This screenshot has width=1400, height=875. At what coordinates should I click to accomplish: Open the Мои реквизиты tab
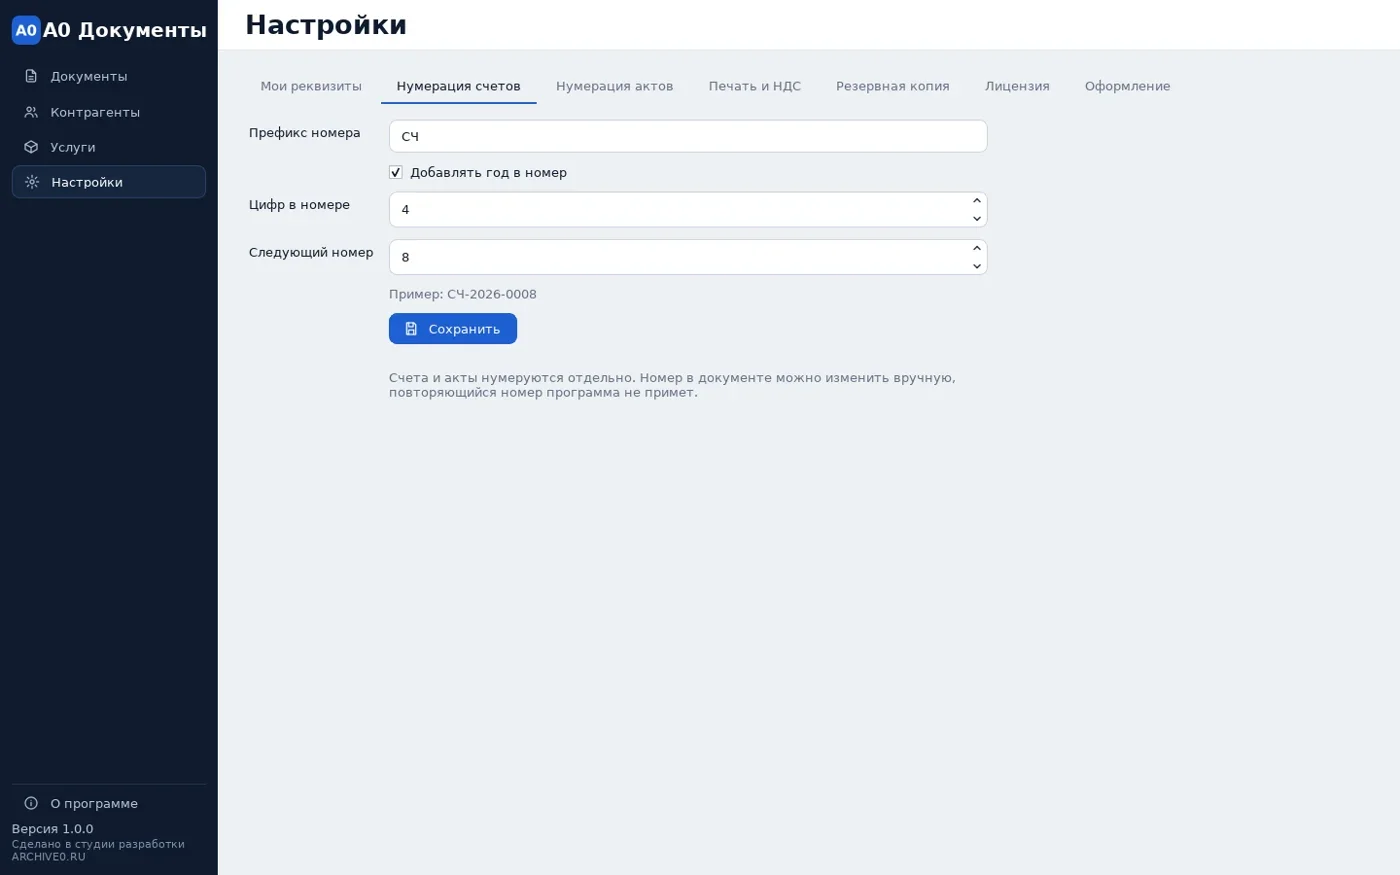tap(311, 86)
